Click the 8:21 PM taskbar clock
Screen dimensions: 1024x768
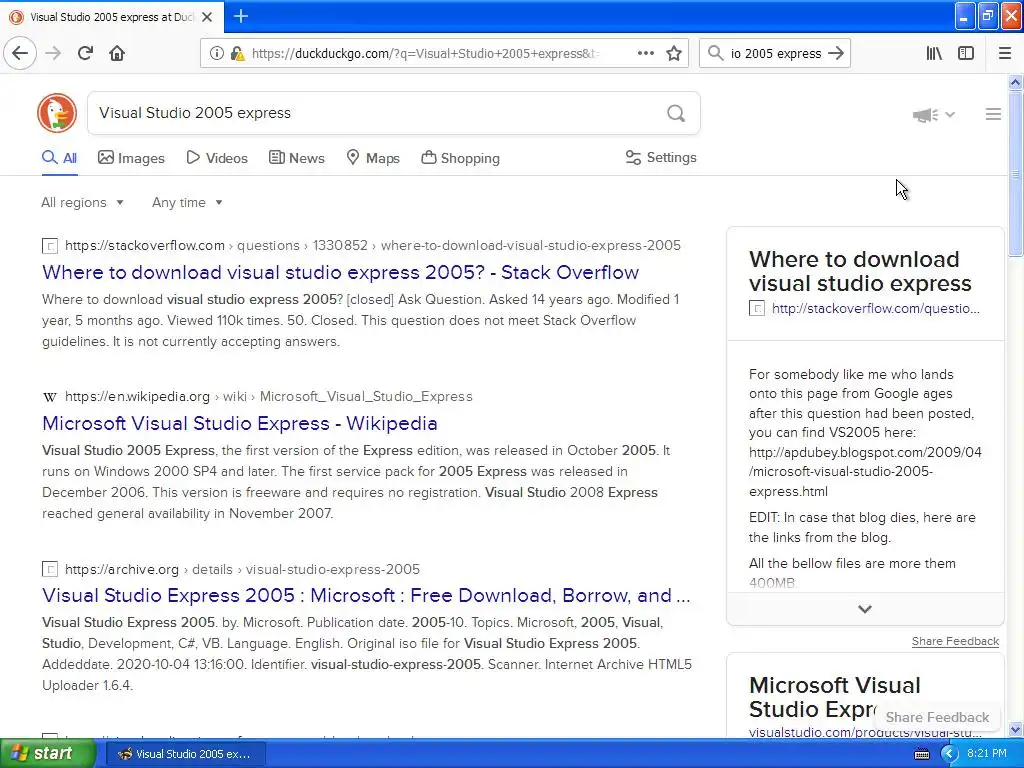987,754
